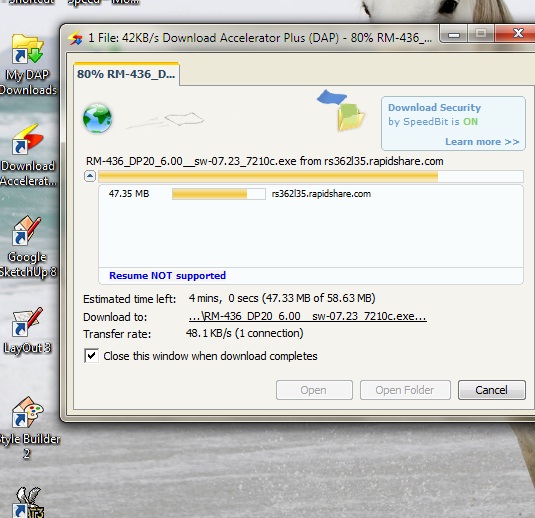The width and height of the screenshot is (535, 518).
Task: Click the DAP lightning icon in title bar
Action: tap(75, 38)
